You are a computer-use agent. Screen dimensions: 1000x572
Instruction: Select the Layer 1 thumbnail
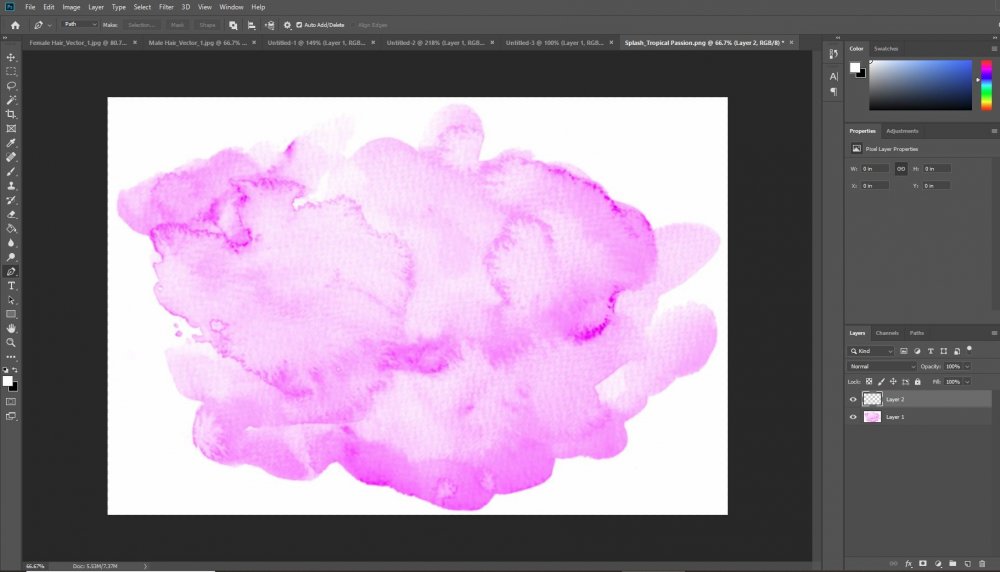(872, 417)
